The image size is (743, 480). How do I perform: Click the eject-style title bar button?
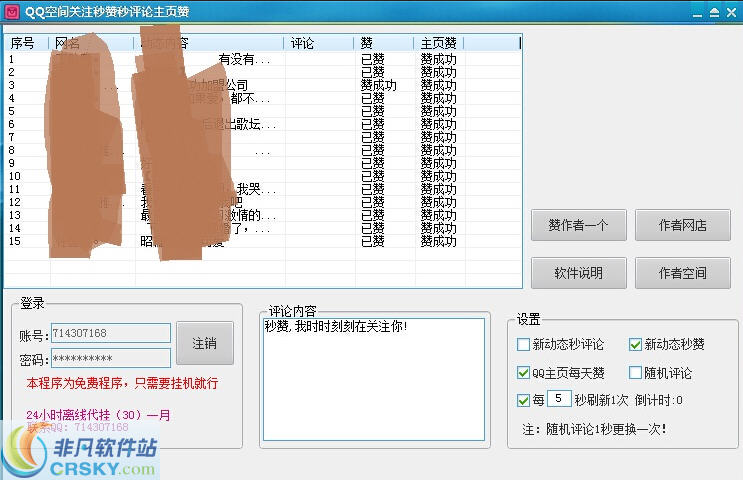click(713, 11)
